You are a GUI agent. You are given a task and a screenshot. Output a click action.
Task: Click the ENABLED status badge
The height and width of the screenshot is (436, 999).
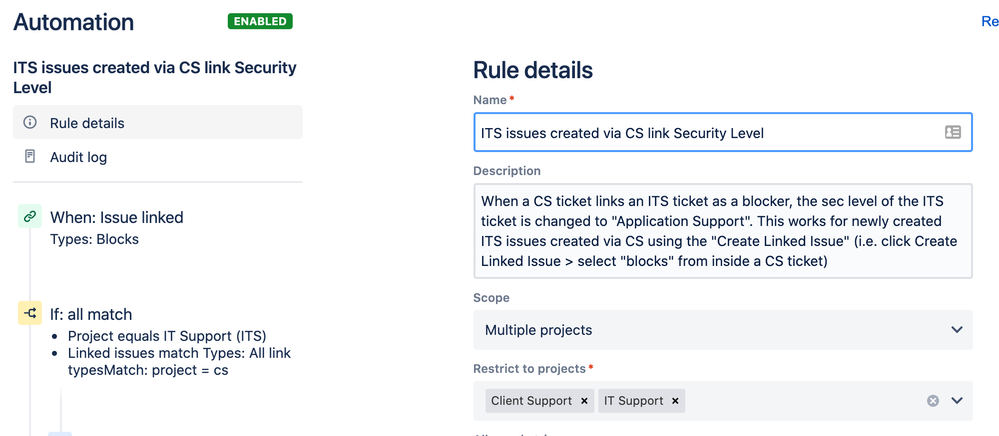(260, 21)
